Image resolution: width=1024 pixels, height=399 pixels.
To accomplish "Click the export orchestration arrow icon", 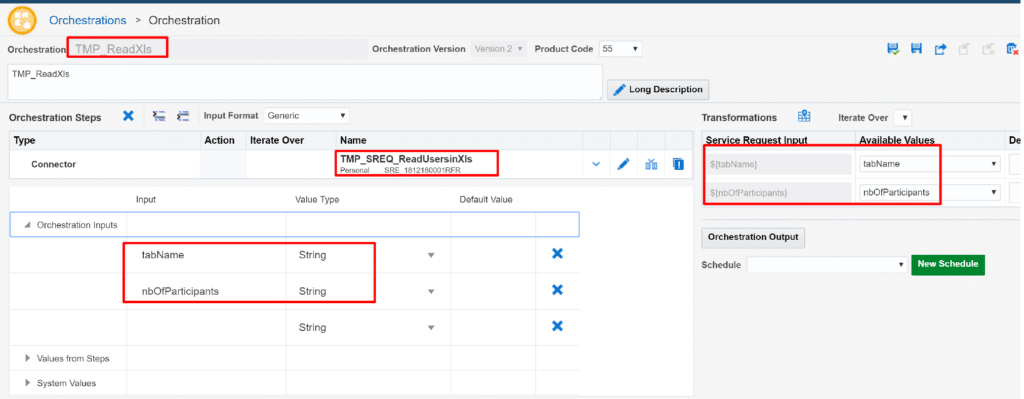I will pyautogui.click(x=940, y=49).
